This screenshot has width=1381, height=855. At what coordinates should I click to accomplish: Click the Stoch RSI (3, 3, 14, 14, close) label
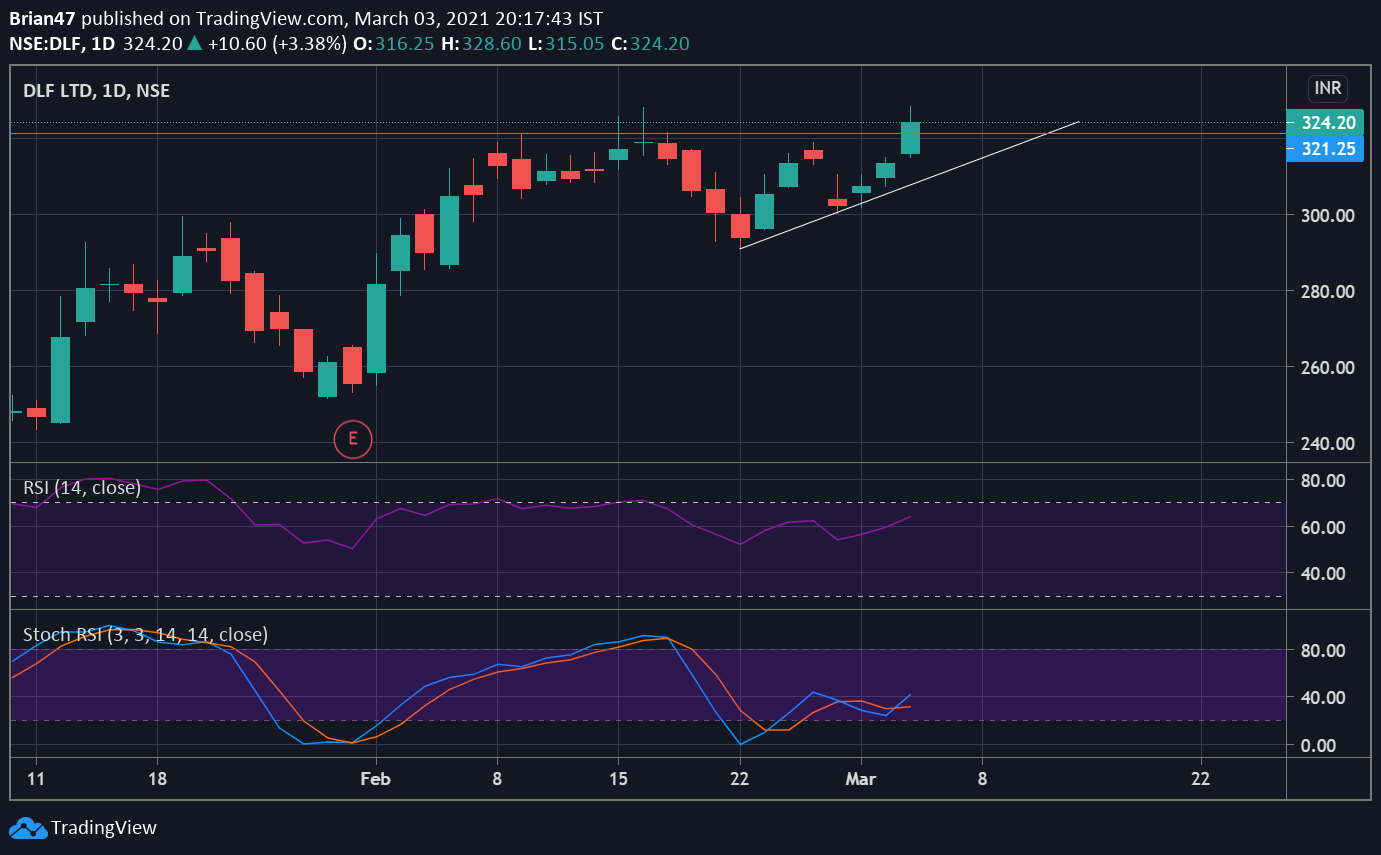[145, 634]
